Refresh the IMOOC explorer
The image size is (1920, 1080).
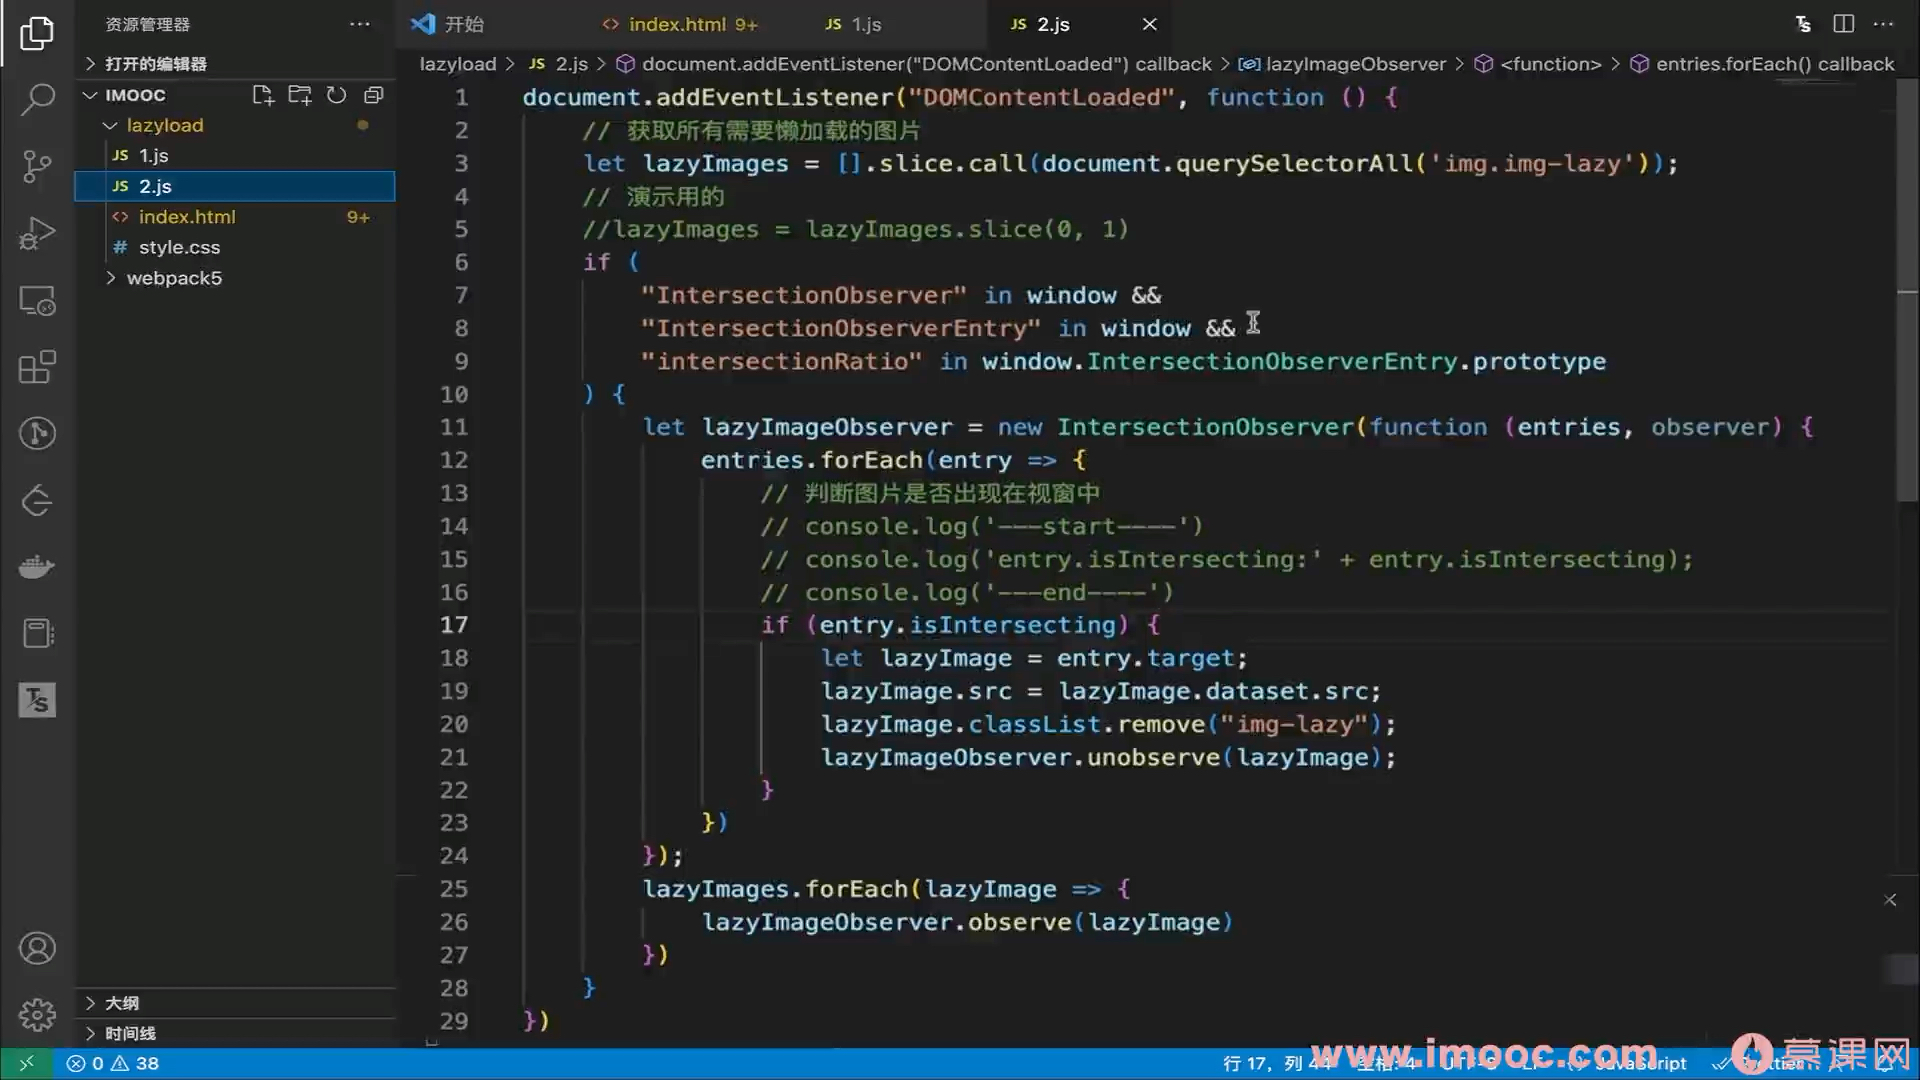pyautogui.click(x=337, y=95)
